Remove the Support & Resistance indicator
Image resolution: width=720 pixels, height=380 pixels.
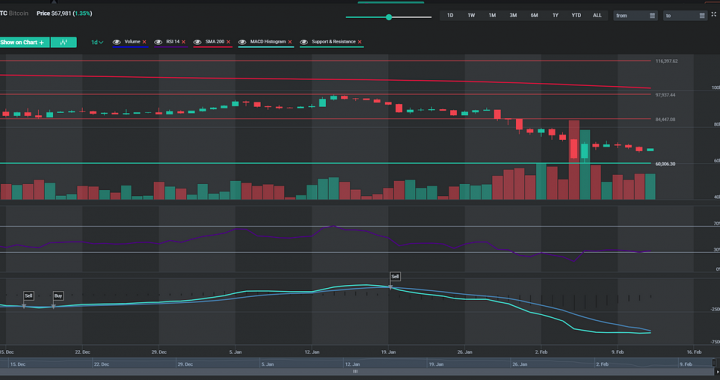(360, 42)
